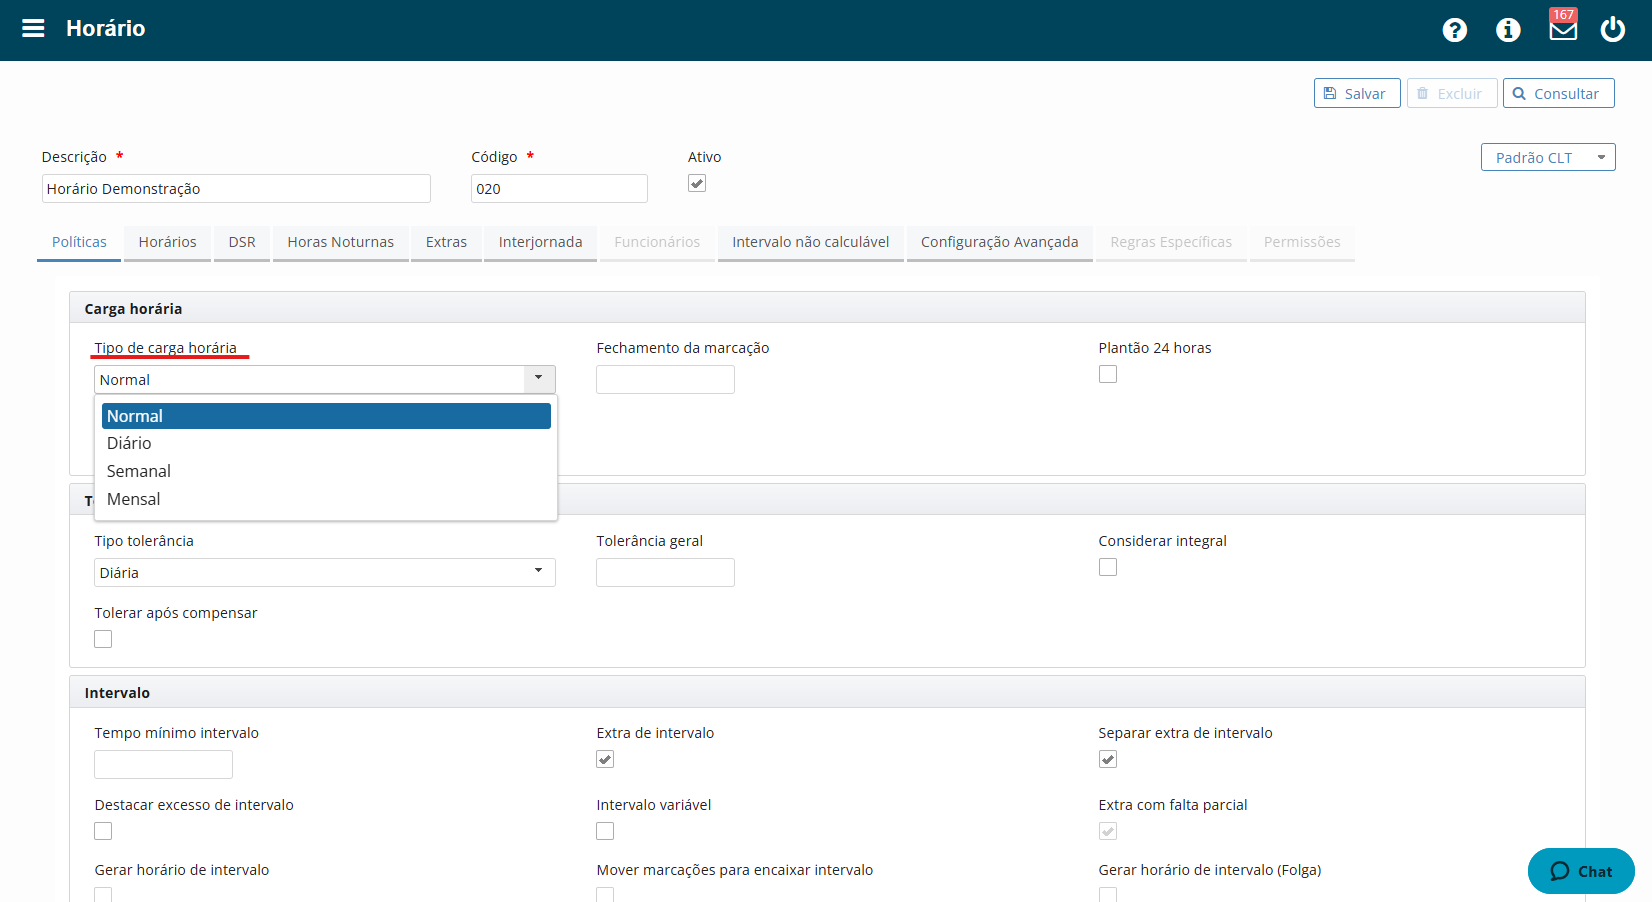This screenshot has width=1652, height=902.
Task: Enable the Intervalo variável checkbox
Action: tap(605, 831)
